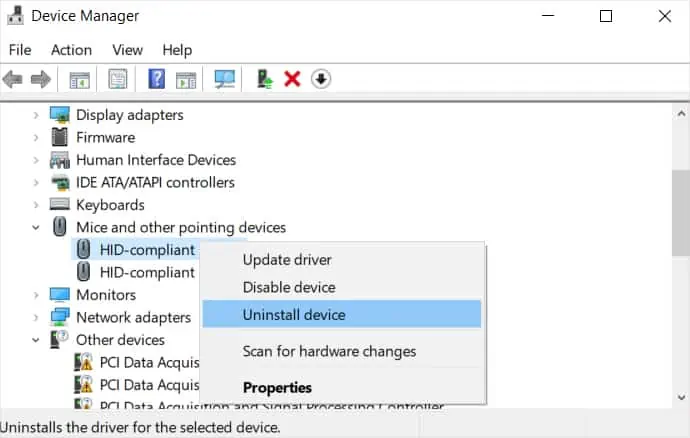
Task: Select the Network adapters label
Action: 134,317
